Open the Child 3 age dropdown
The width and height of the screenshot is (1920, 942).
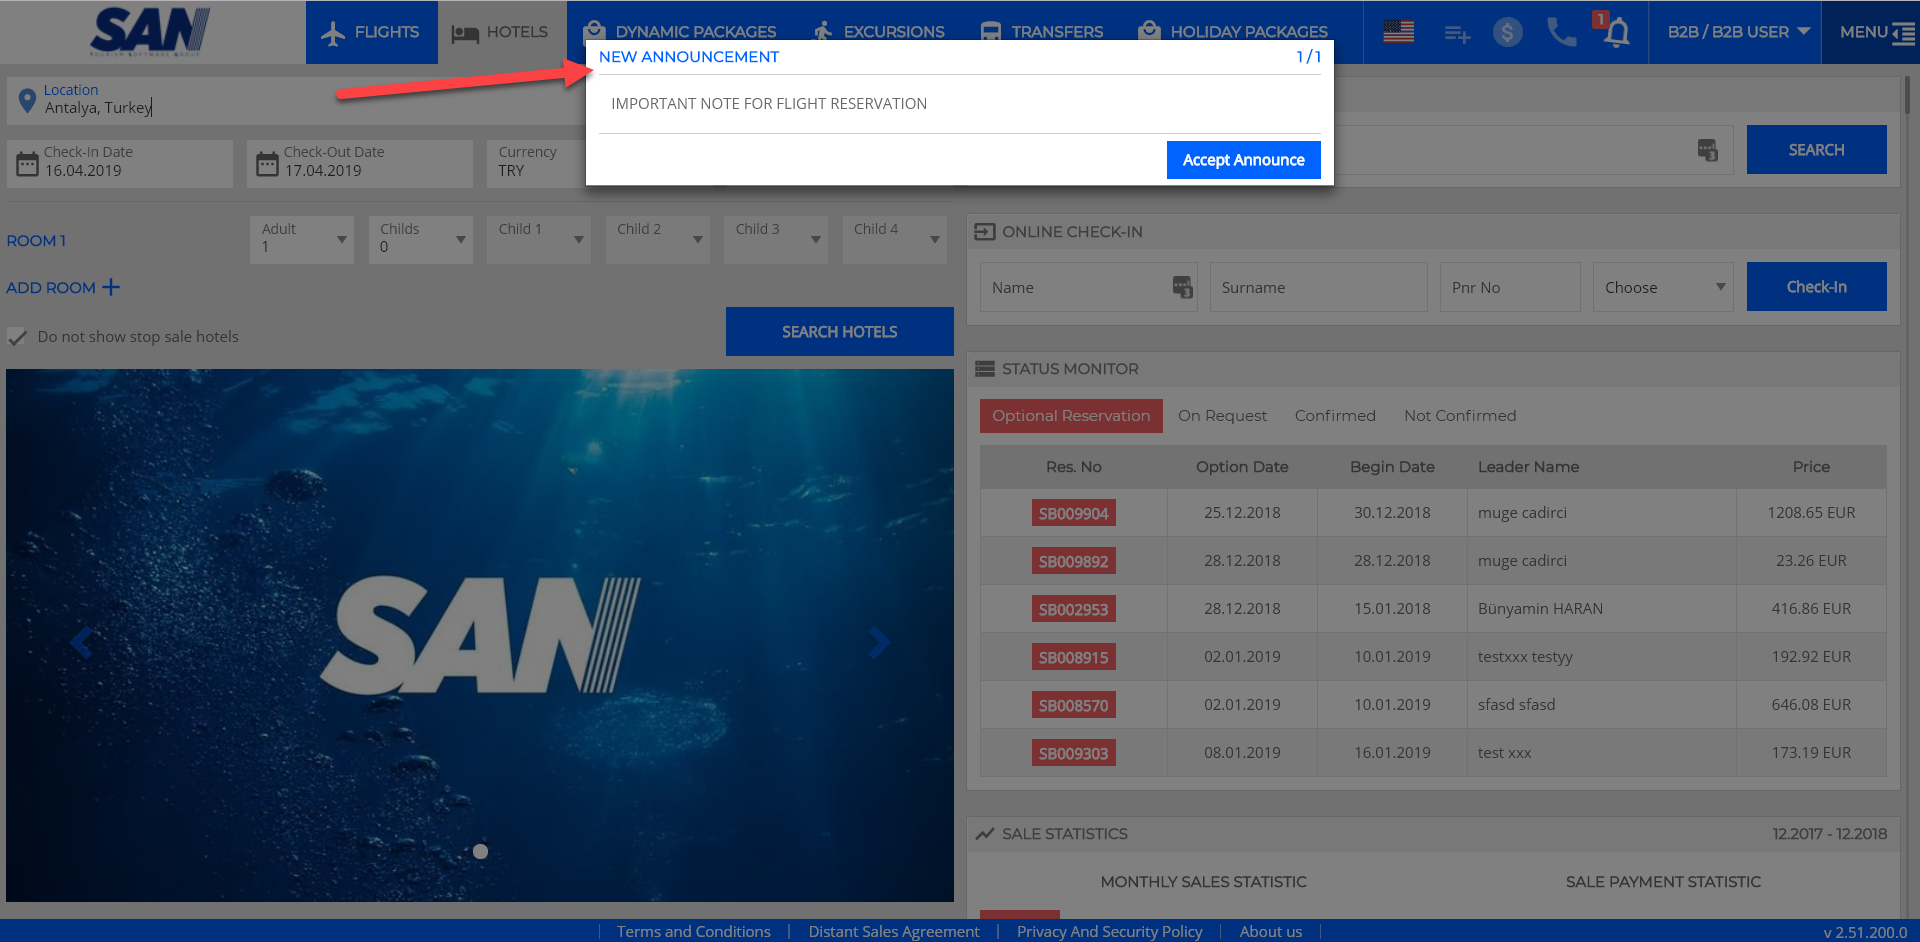coord(776,240)
